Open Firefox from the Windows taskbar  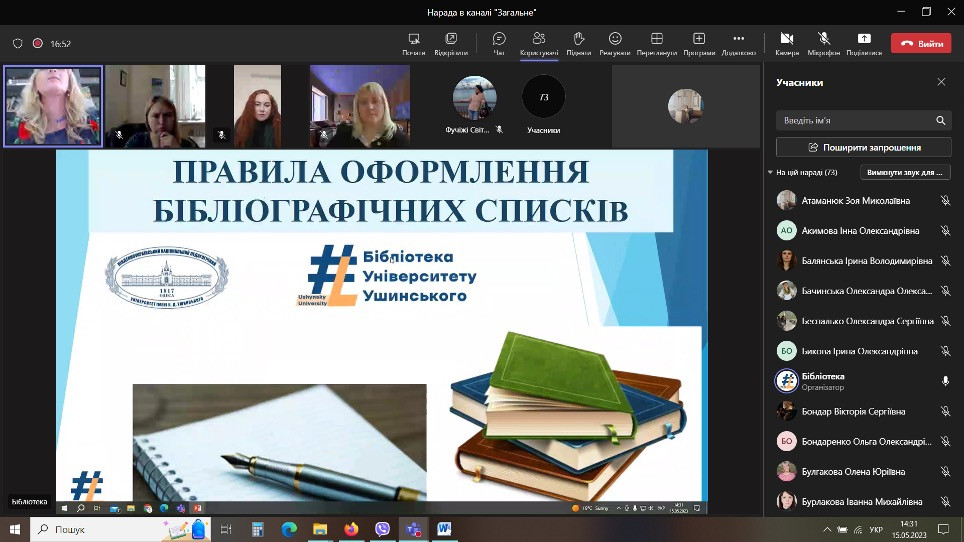[x=351, y=529]
